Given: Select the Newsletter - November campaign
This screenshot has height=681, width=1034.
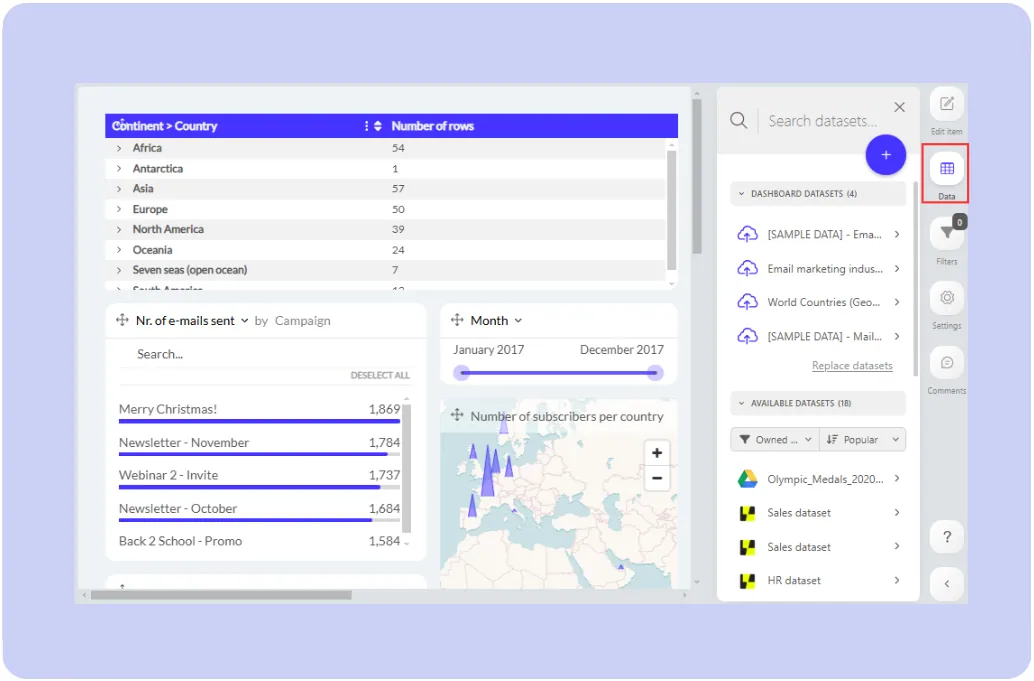Looking at the screenshot, I should (x=259, y=444).
